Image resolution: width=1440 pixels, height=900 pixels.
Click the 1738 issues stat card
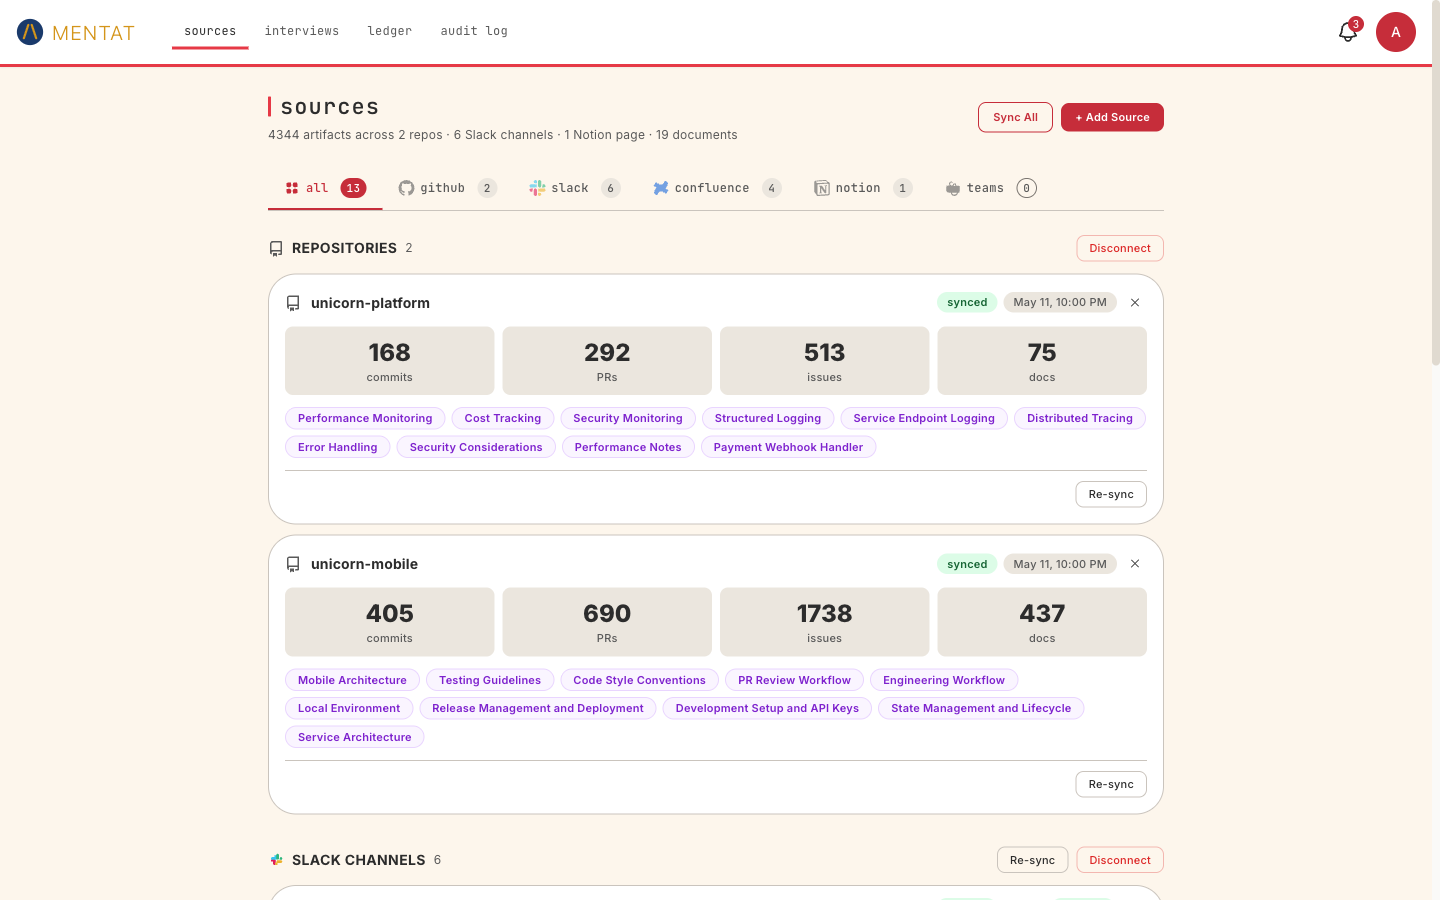click(825, 622)
